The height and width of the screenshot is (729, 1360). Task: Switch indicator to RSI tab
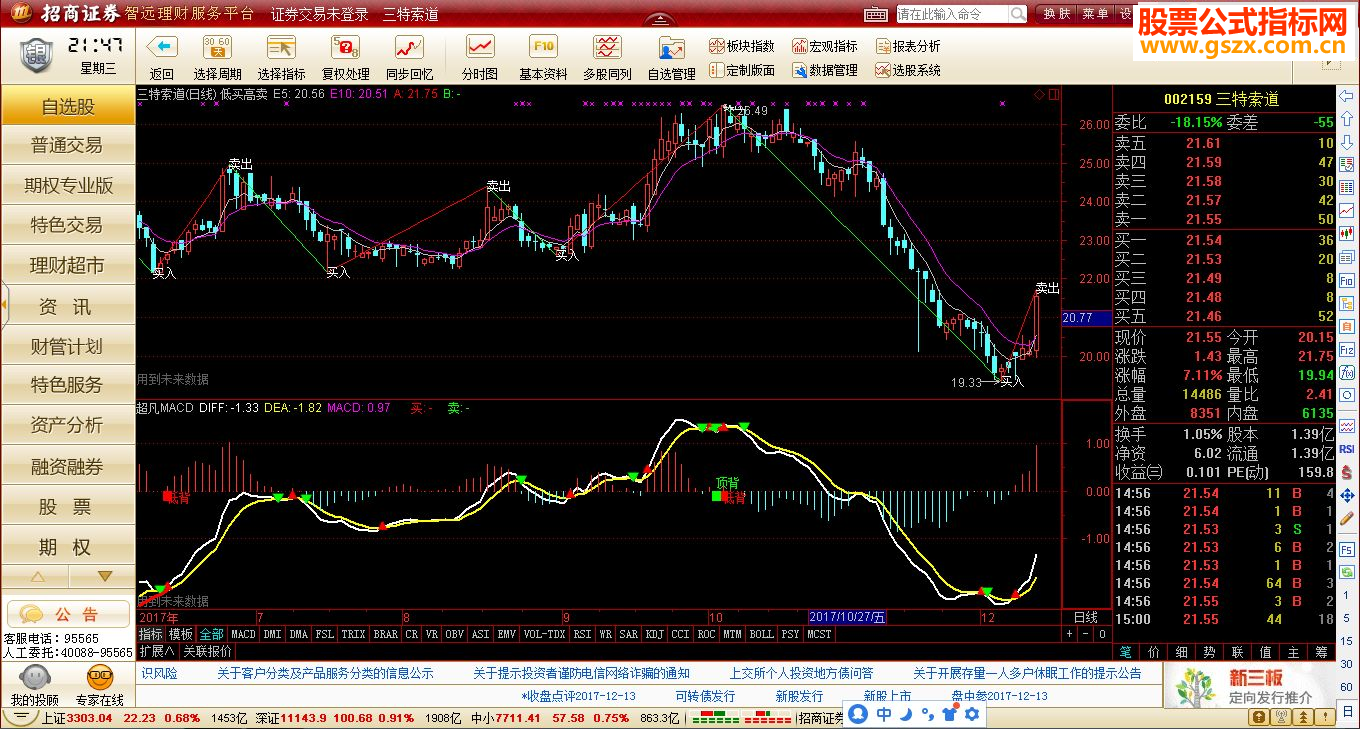point(582,634)
